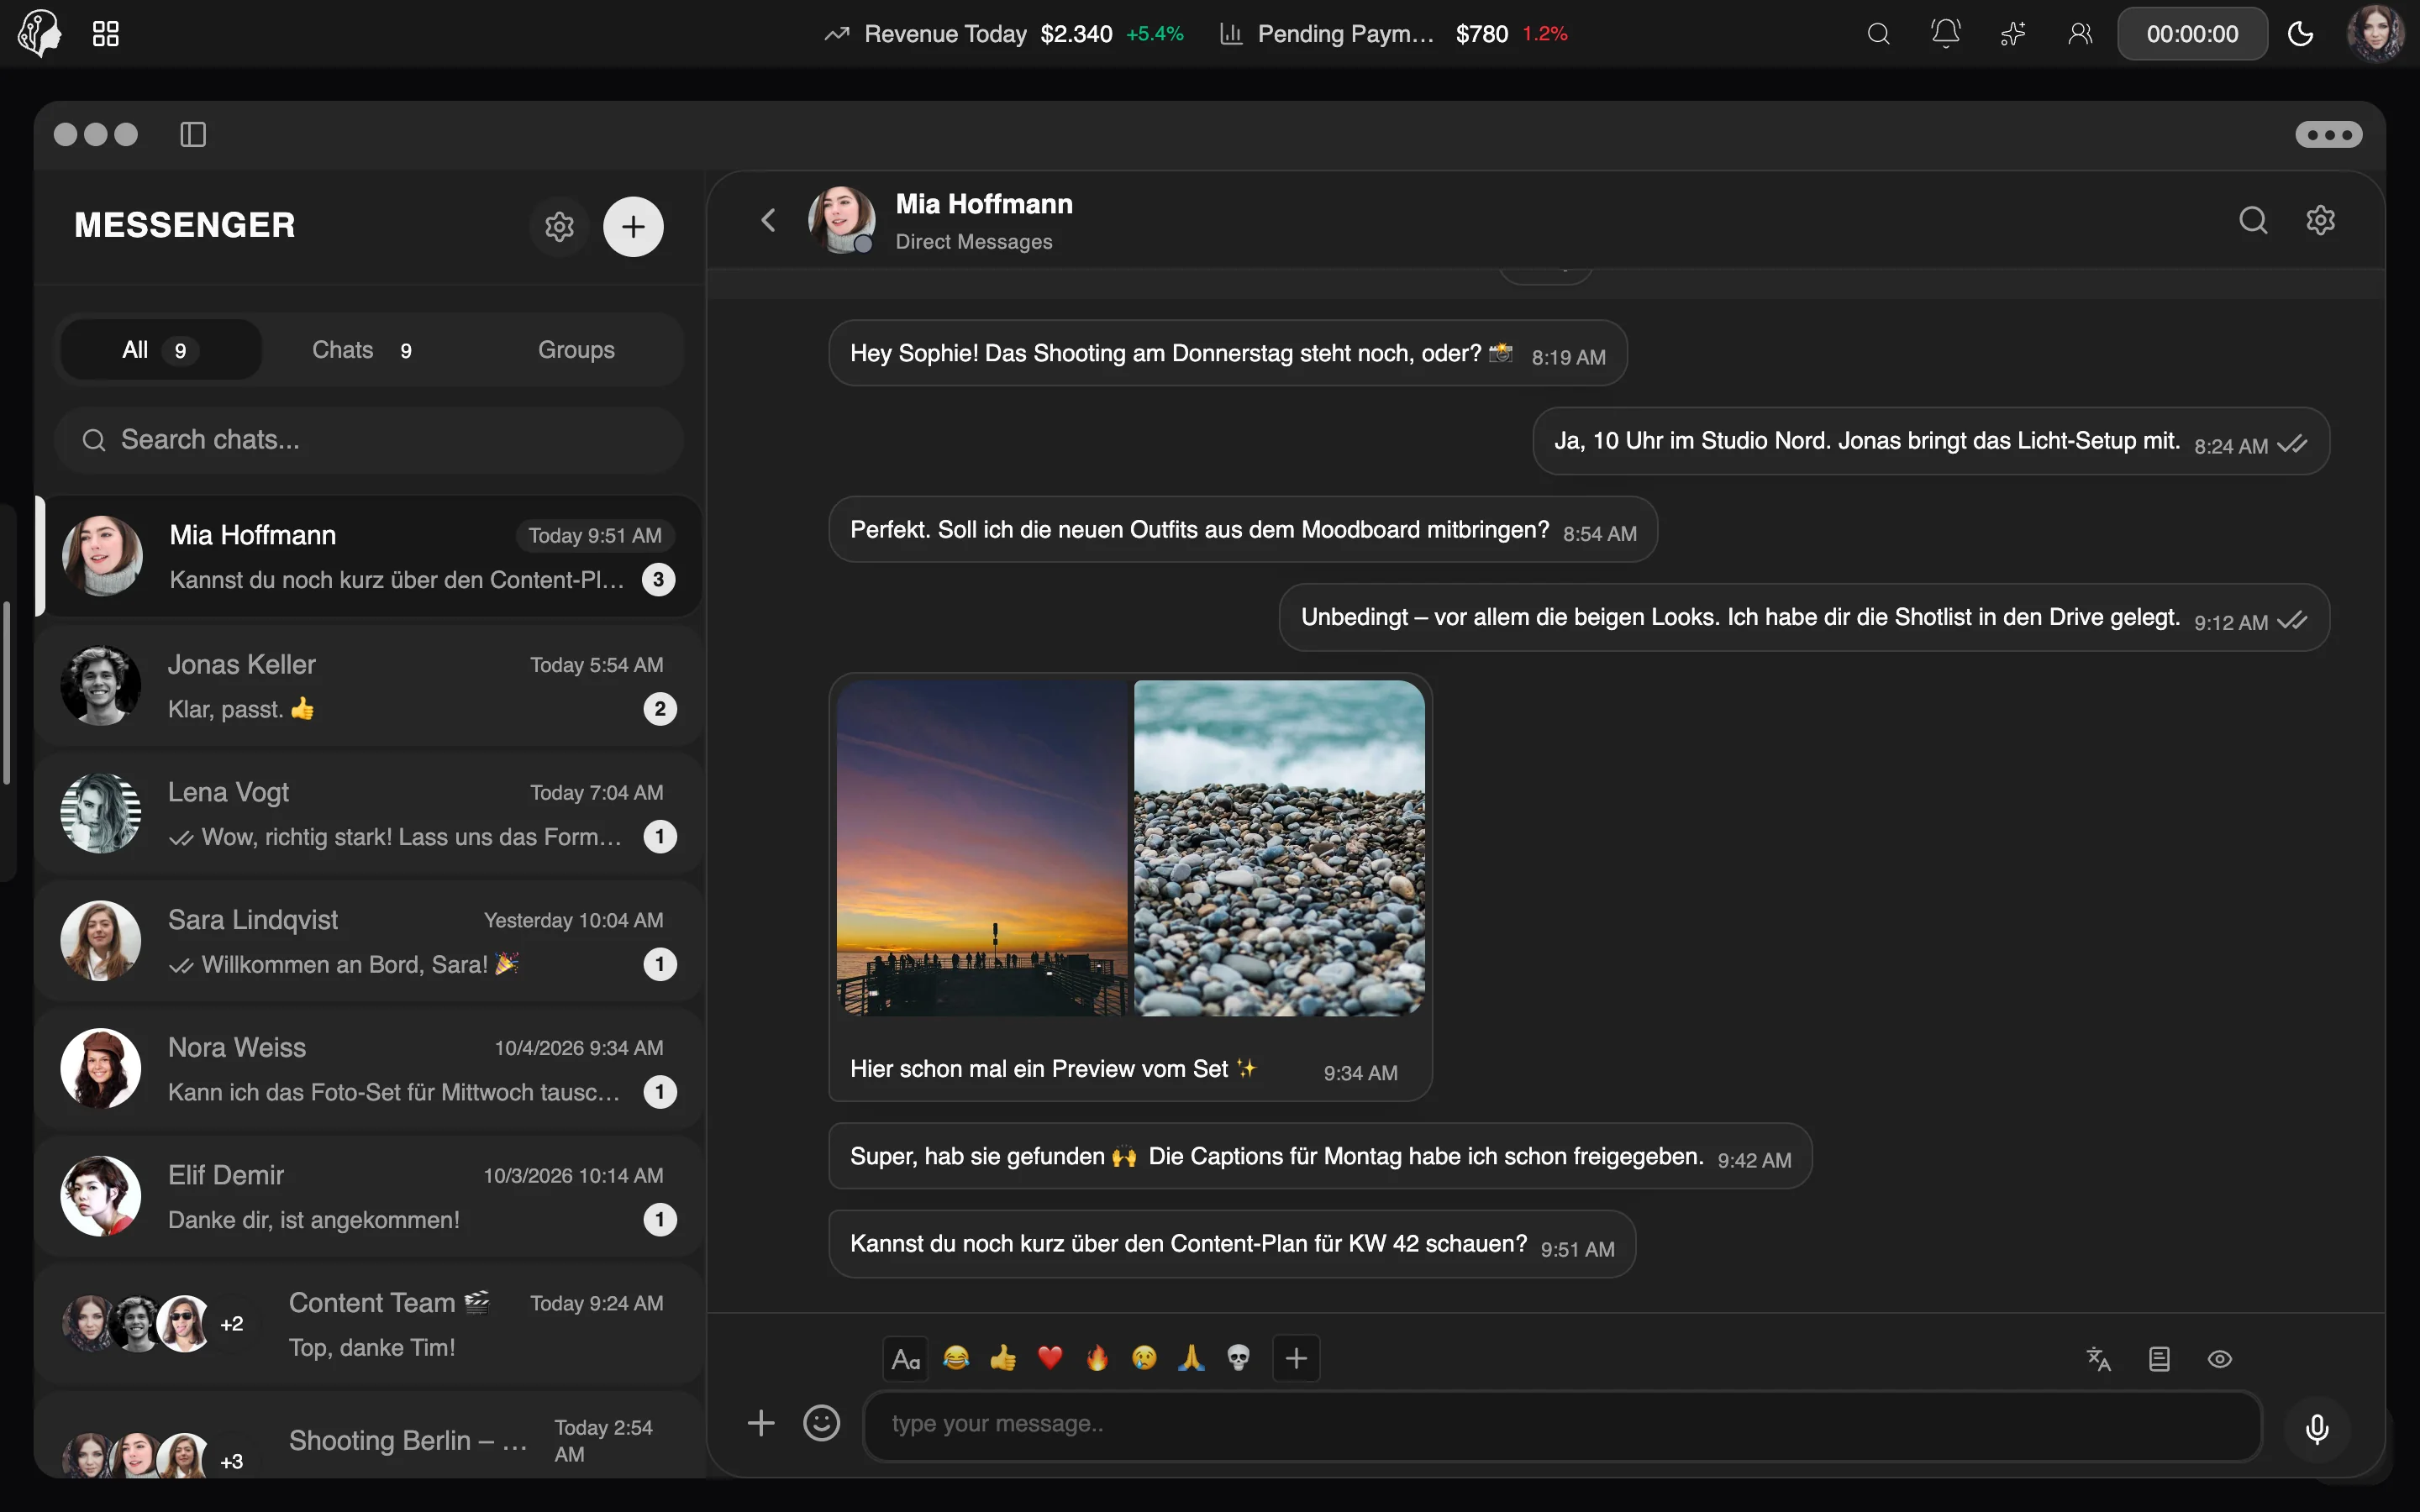The width and height of the screenshot is (2420, 1512).
Task: Click Revenue Today stat
Action: pos(1003,34)
